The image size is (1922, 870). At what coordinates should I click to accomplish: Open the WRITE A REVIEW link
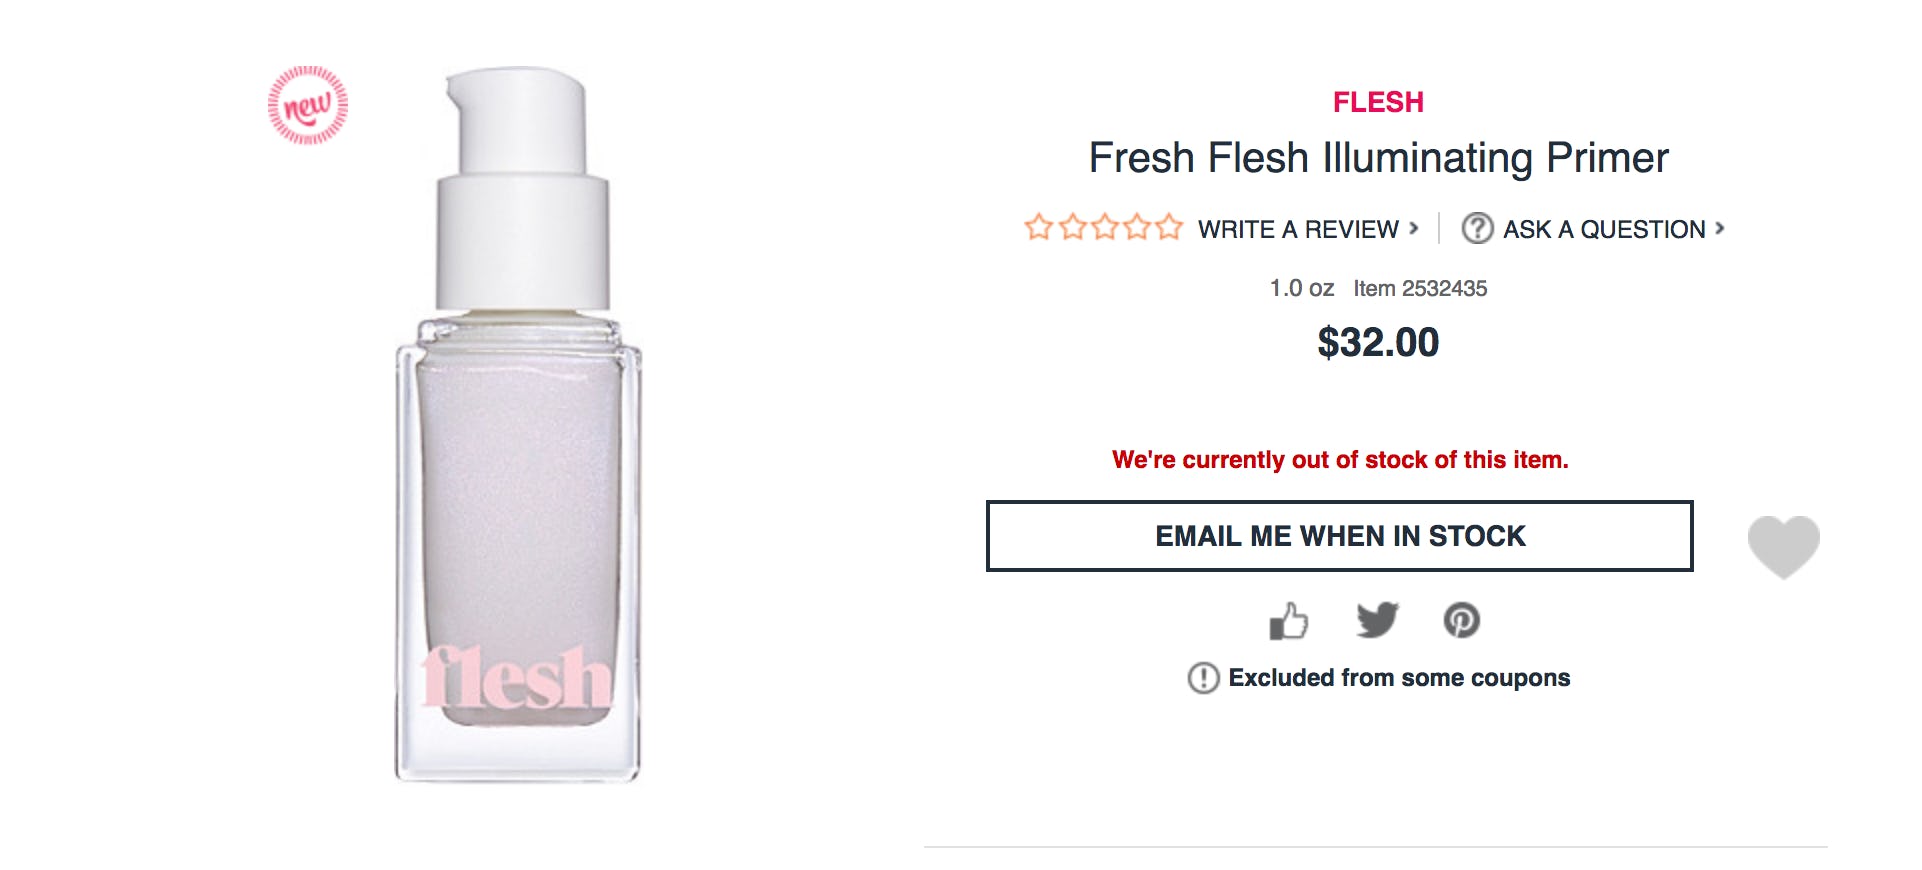(x=1300, y=228)
